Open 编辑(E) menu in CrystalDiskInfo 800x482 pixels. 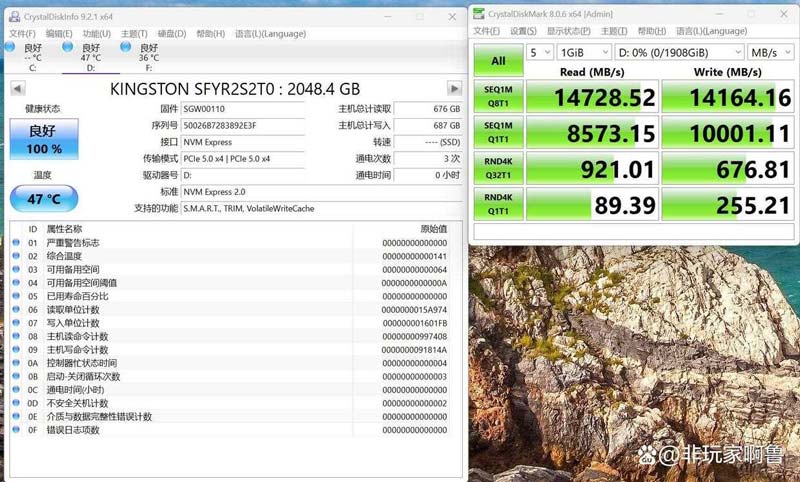pos(59,34)
